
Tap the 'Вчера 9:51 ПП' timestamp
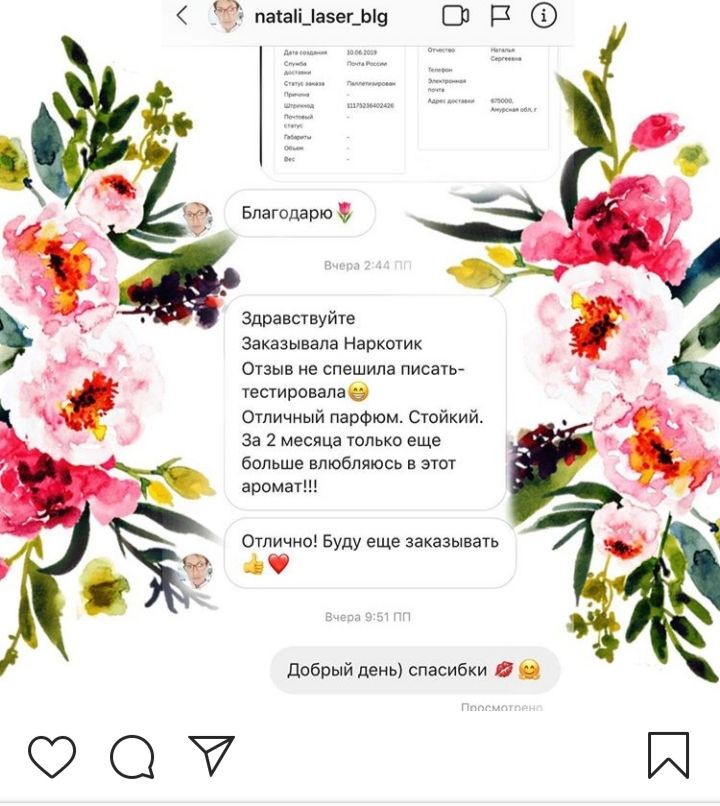[367, 616]
